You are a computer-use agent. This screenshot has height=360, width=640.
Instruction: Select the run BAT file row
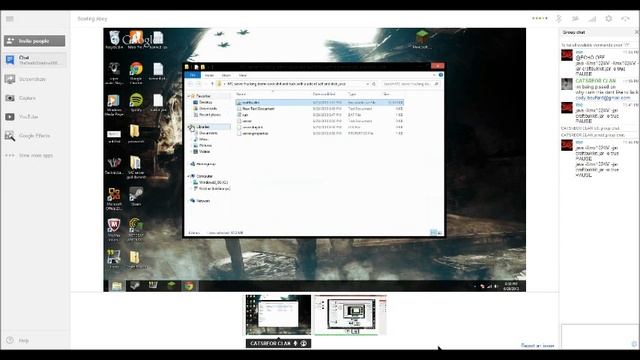(x=320, y=115)
